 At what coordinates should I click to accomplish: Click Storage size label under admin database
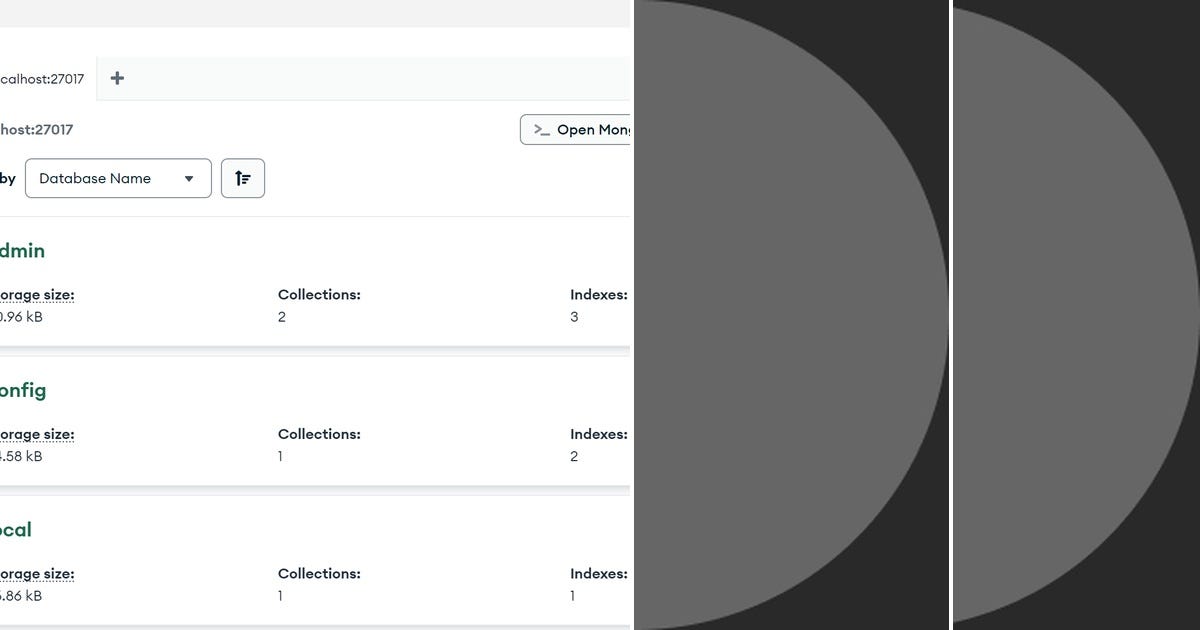38,294
